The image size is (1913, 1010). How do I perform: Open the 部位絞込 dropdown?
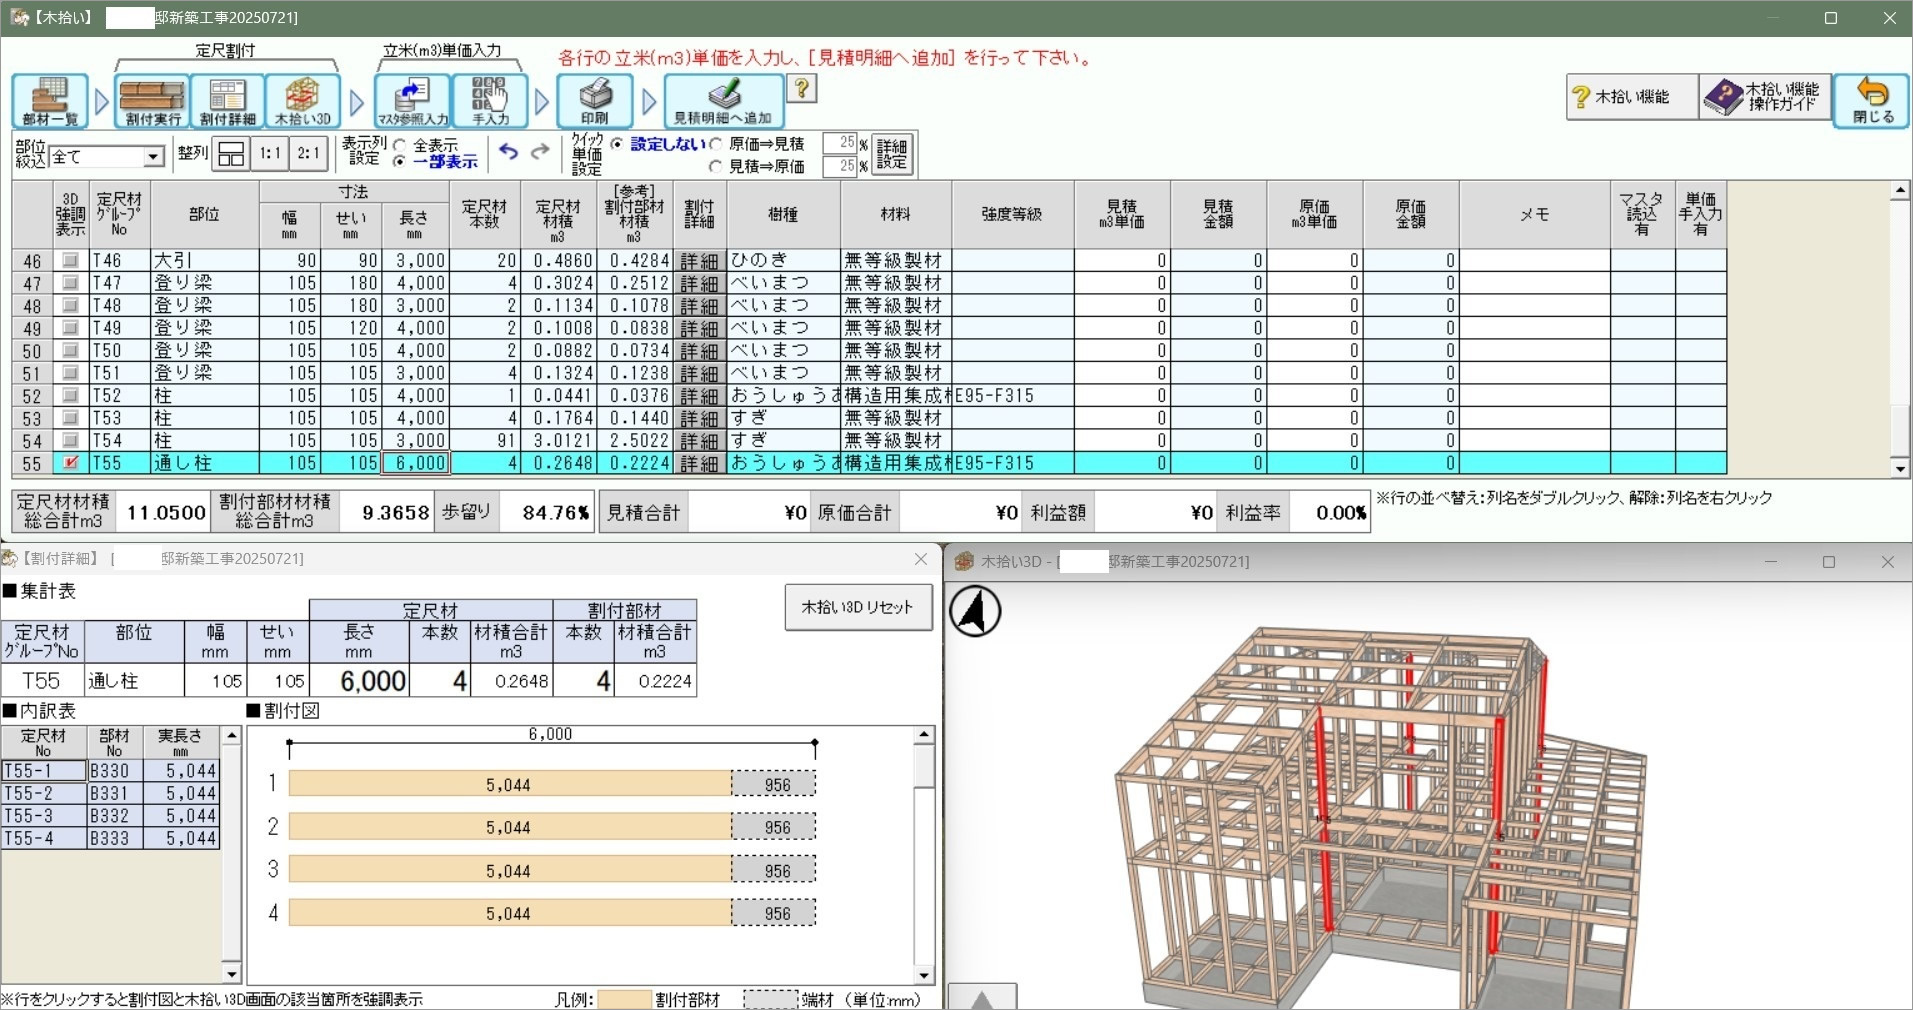click(x=153, y=157)
